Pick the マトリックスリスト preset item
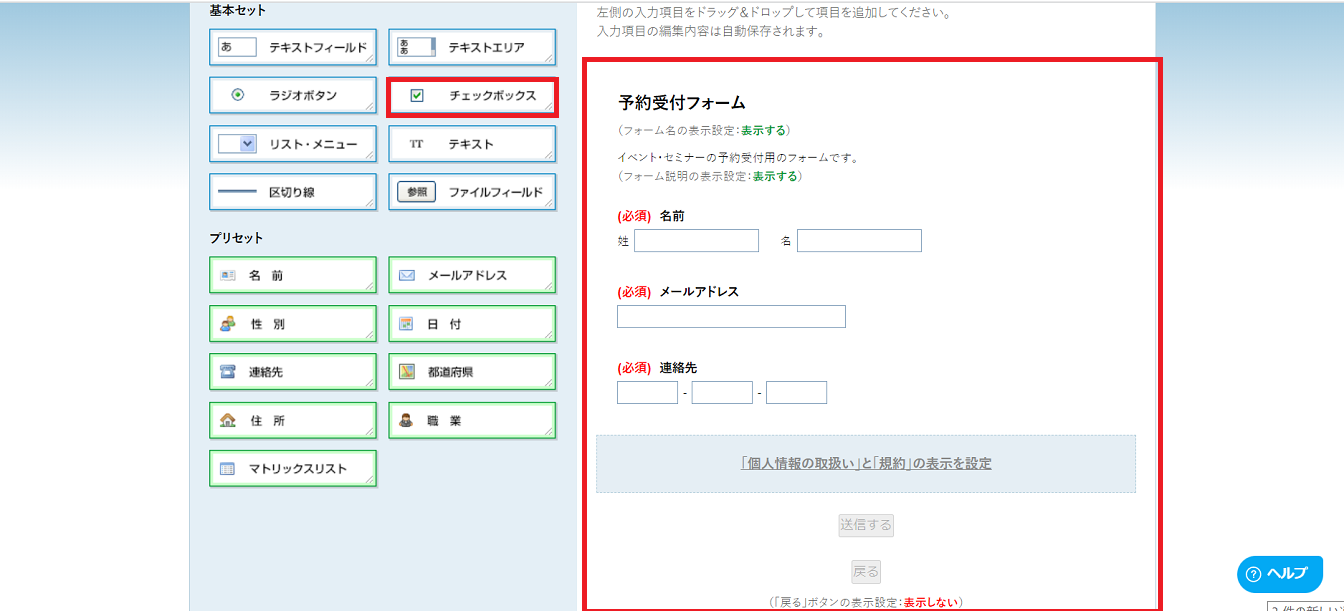Screen dimensions: 1344x611 tap(293, 468)
